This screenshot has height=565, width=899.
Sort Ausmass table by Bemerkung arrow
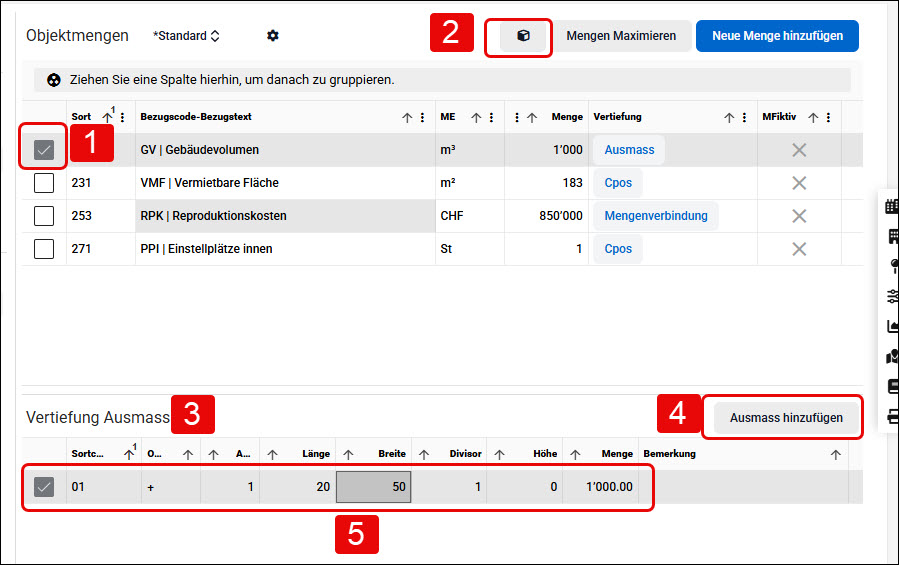835,454
